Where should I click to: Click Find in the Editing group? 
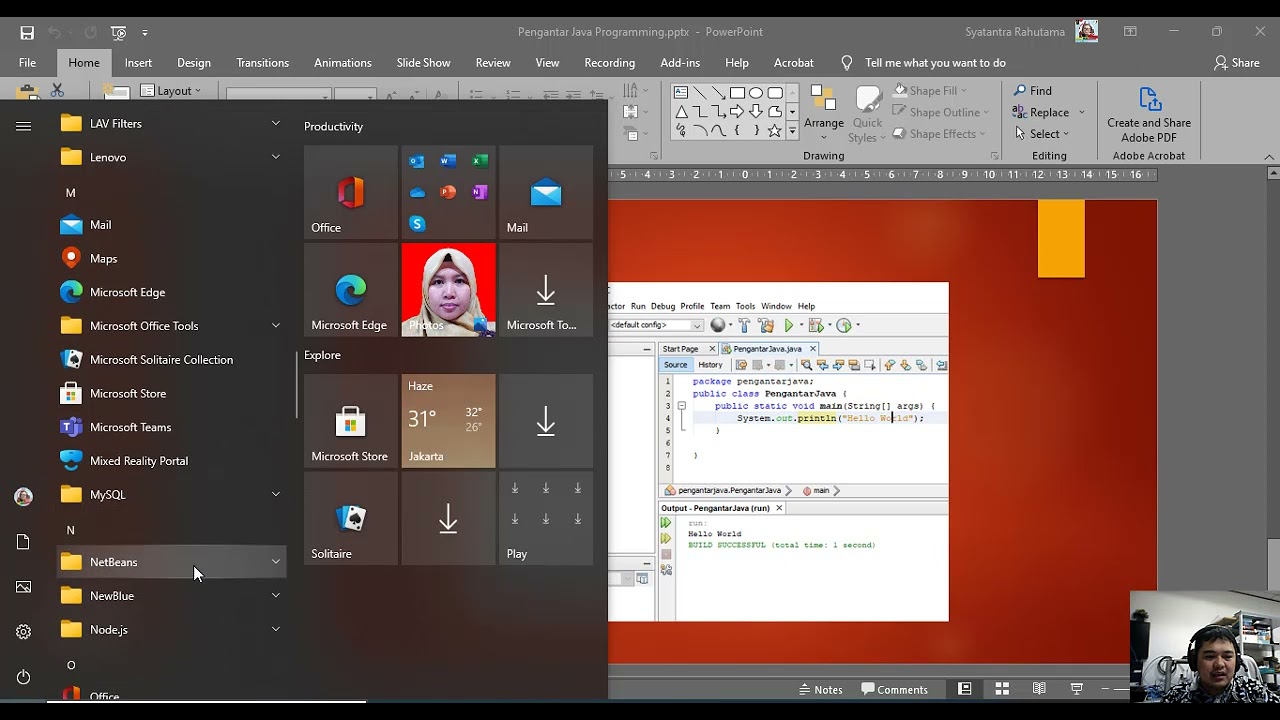1032,91
